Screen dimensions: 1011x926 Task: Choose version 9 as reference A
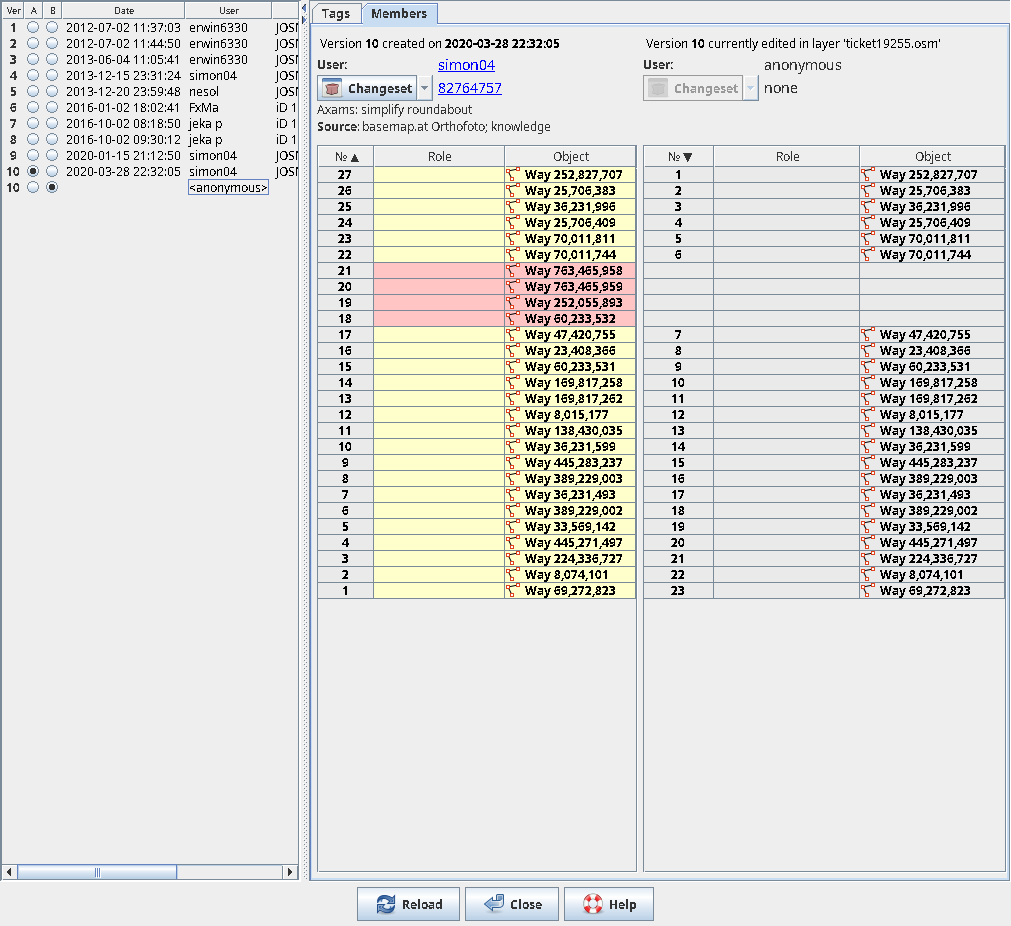[x=33, y=155]
